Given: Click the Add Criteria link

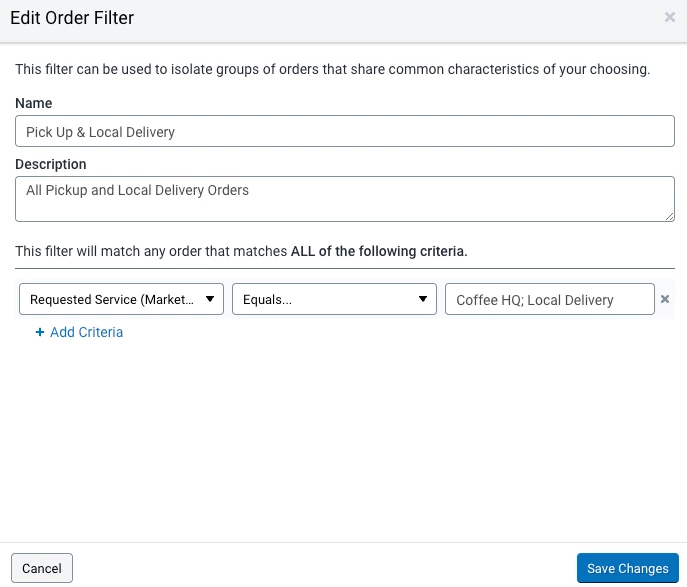Looking at the screenshot, I should 86,332.
